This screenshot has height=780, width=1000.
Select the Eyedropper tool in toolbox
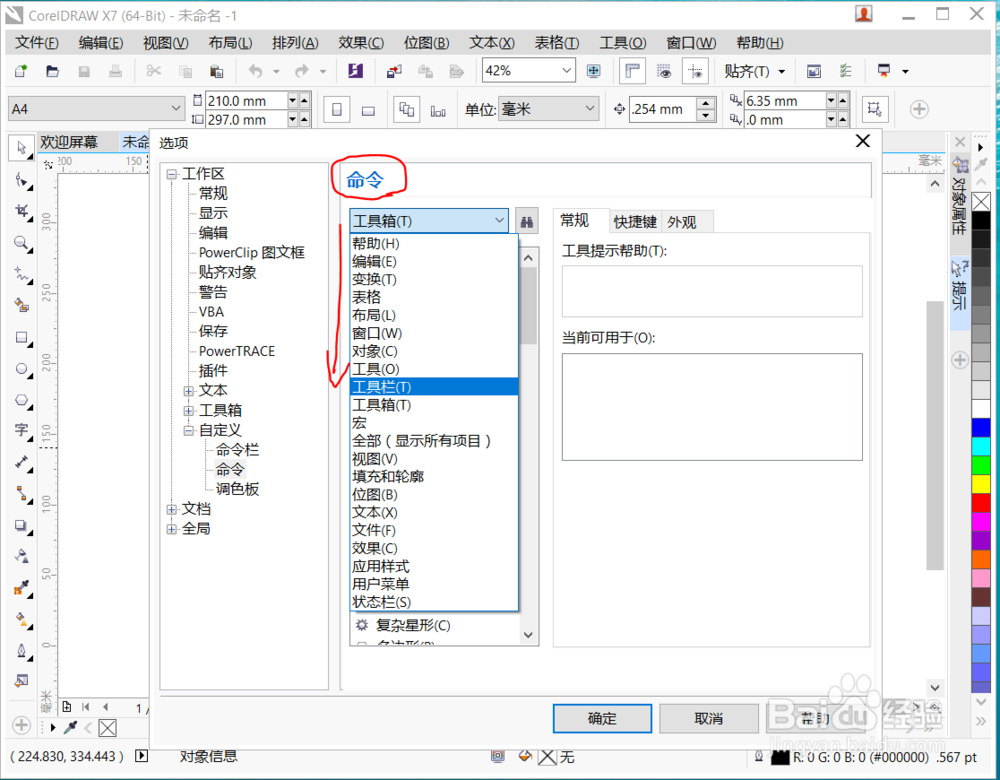pyautogui.click(x=22, y=588)
